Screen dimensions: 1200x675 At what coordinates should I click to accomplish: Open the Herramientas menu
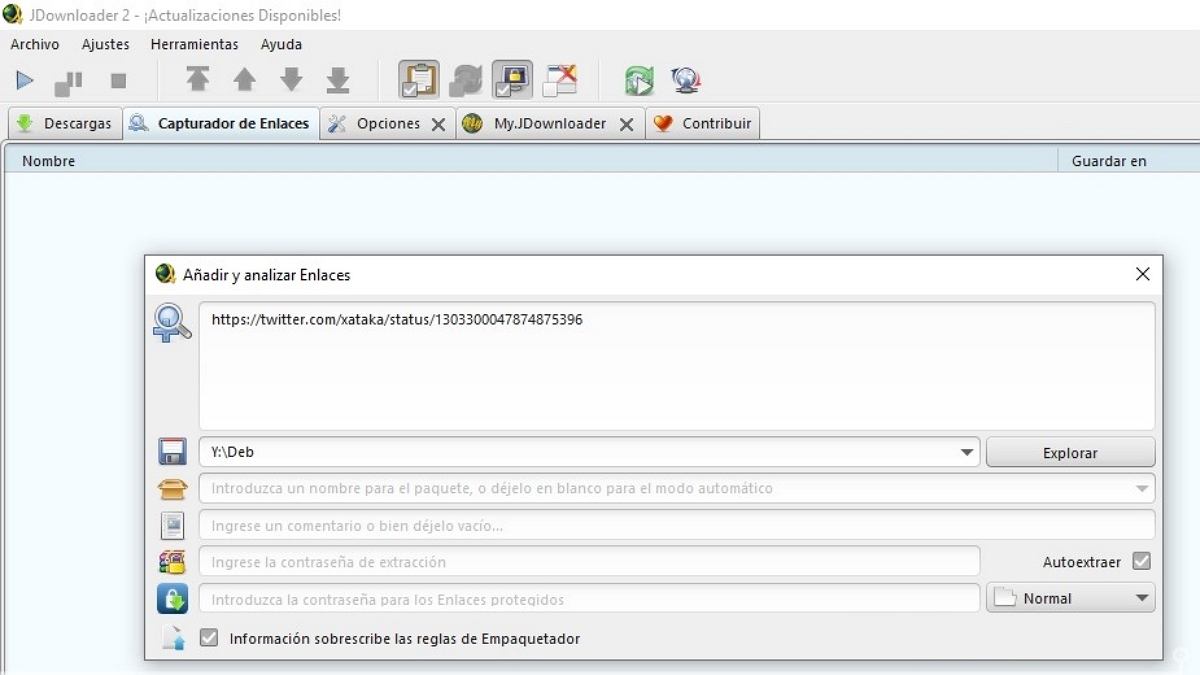pos(194,44)
